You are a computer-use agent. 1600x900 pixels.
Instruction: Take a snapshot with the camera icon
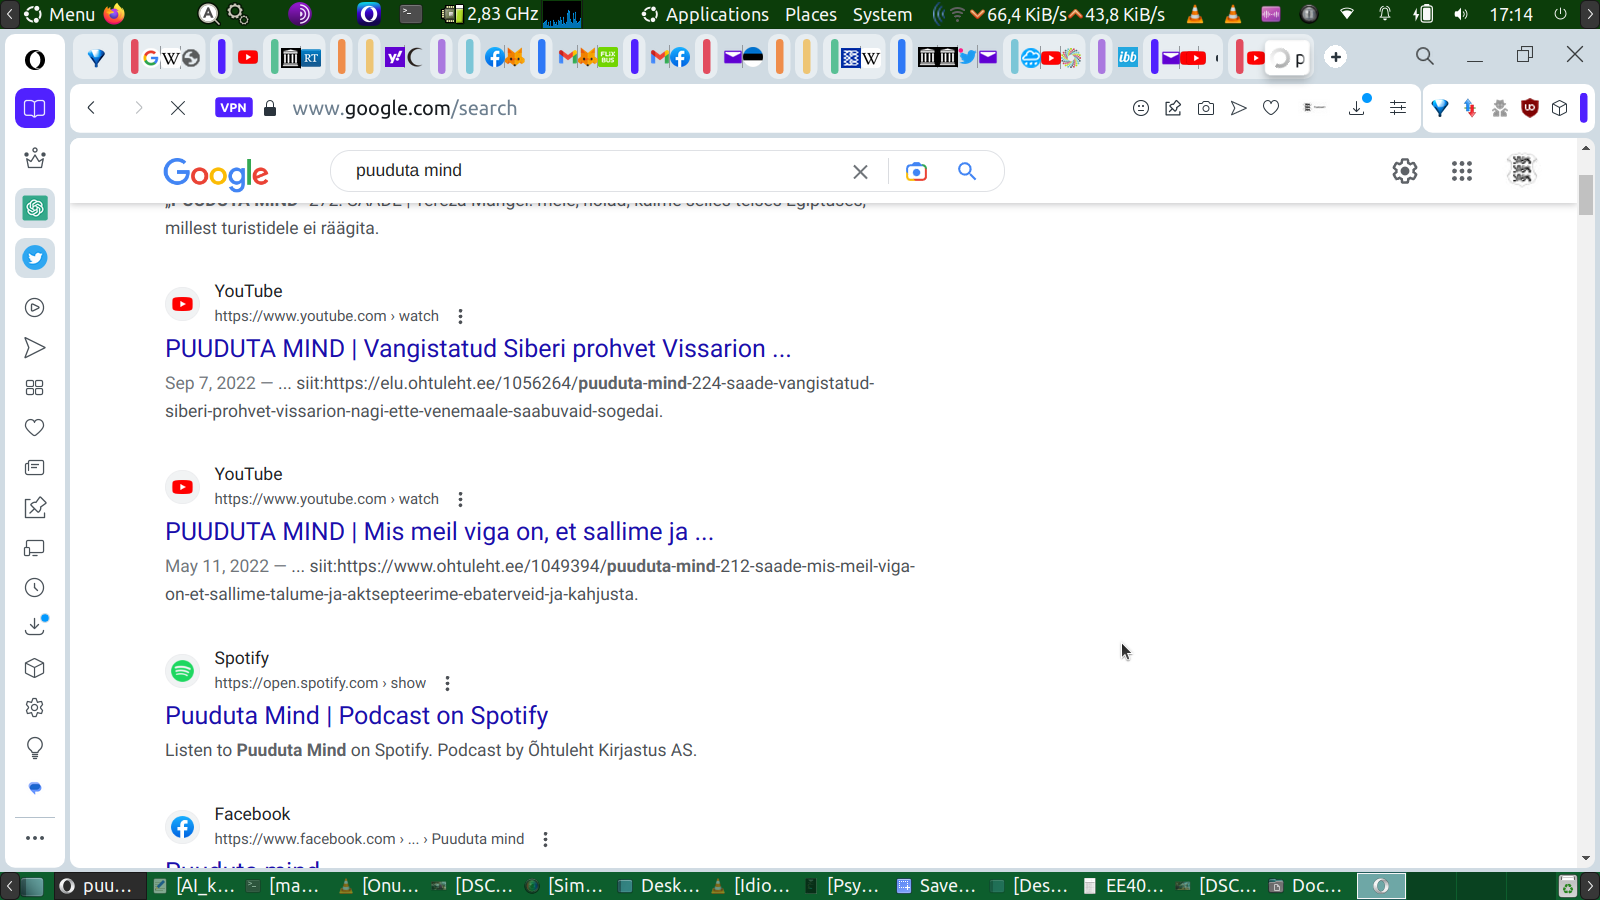(1206, 108)
